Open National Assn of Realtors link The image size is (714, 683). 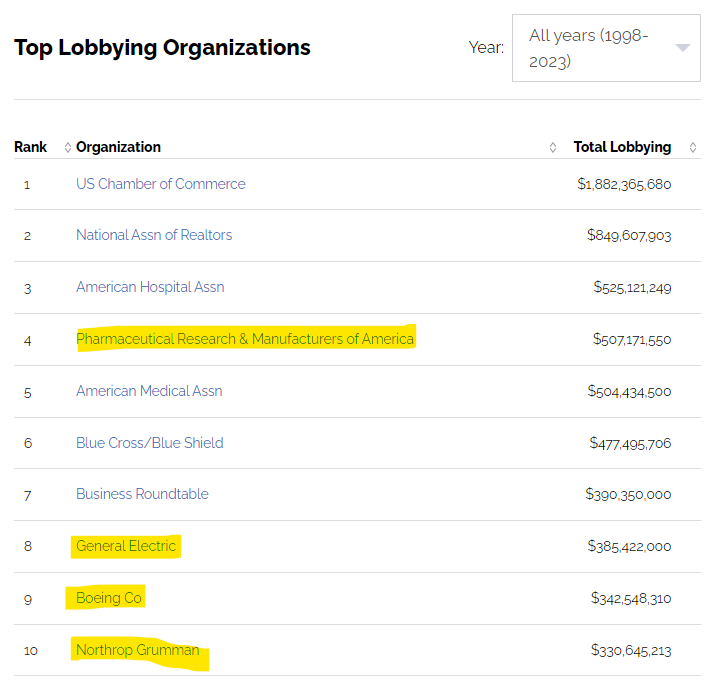[x=154, y=235]
